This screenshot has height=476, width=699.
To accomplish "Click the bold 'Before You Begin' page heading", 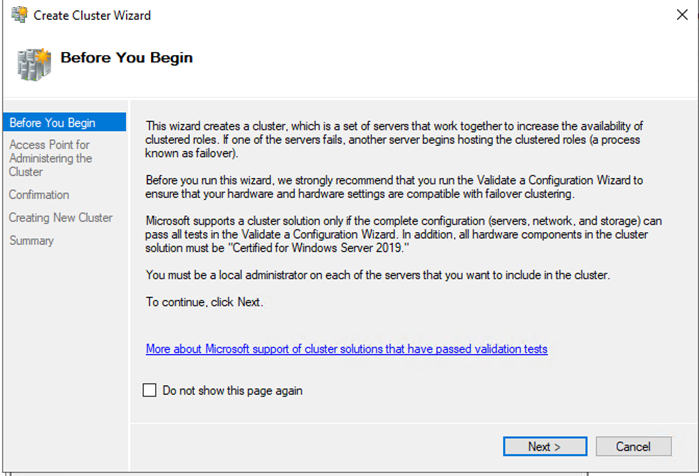I will (127, 57).
